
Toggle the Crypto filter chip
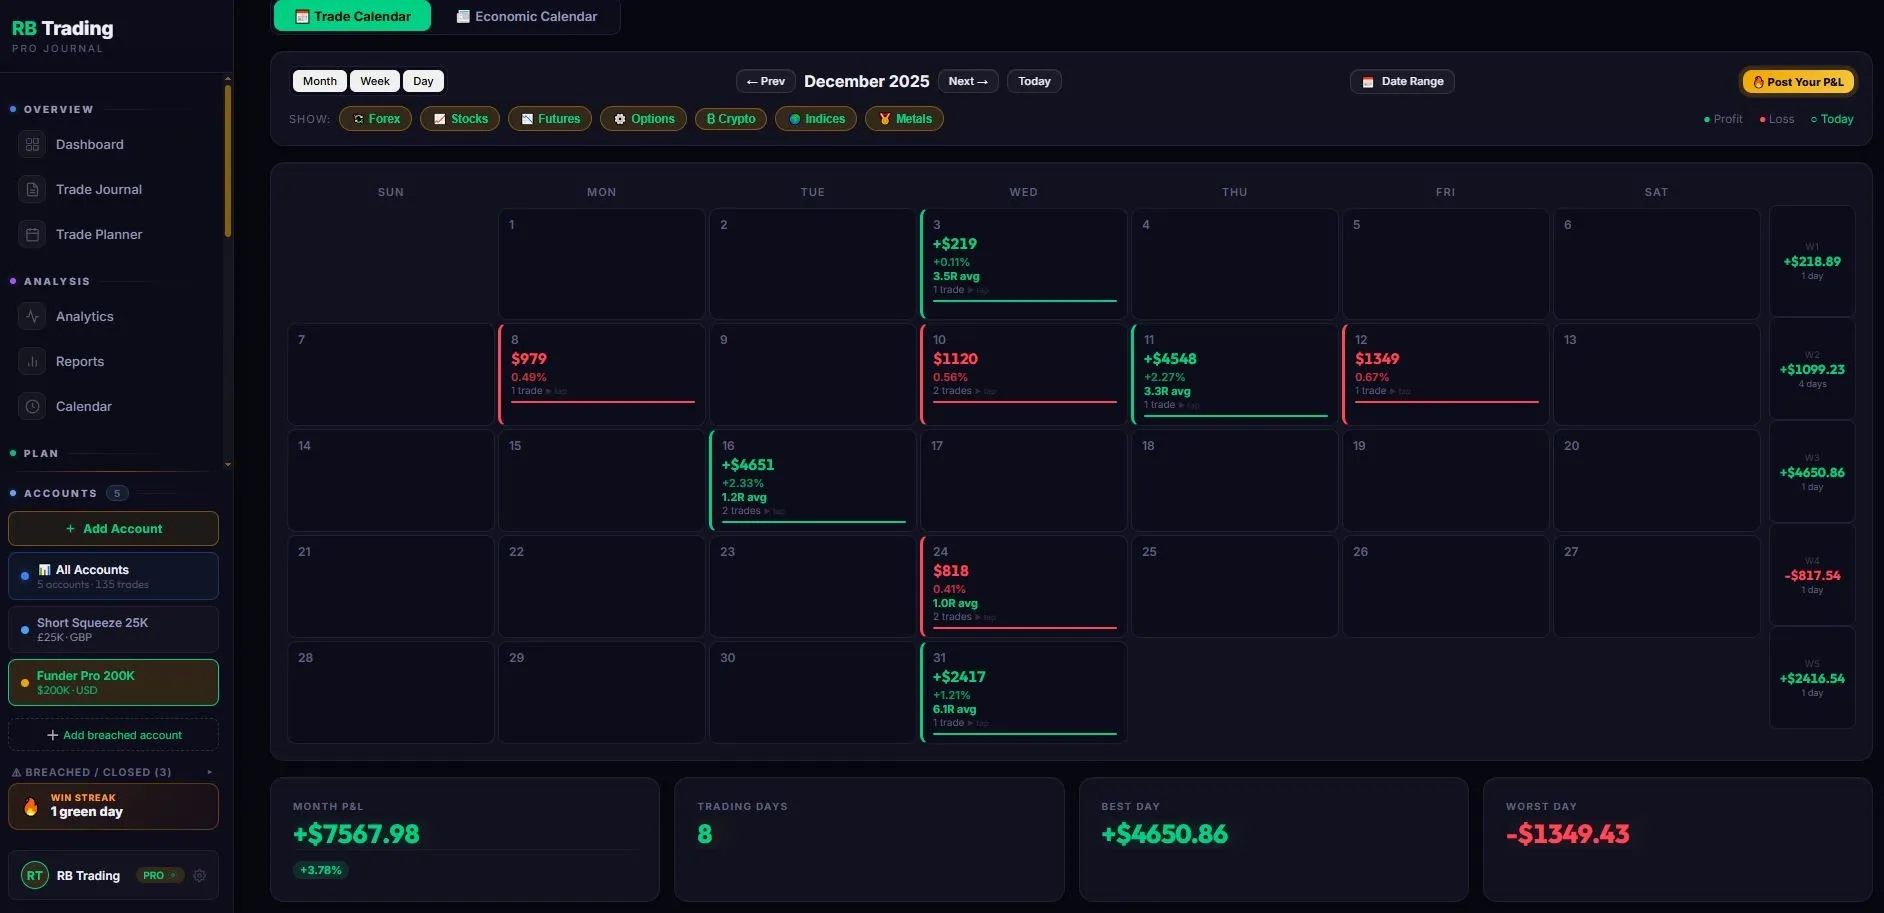click(731, 119)
